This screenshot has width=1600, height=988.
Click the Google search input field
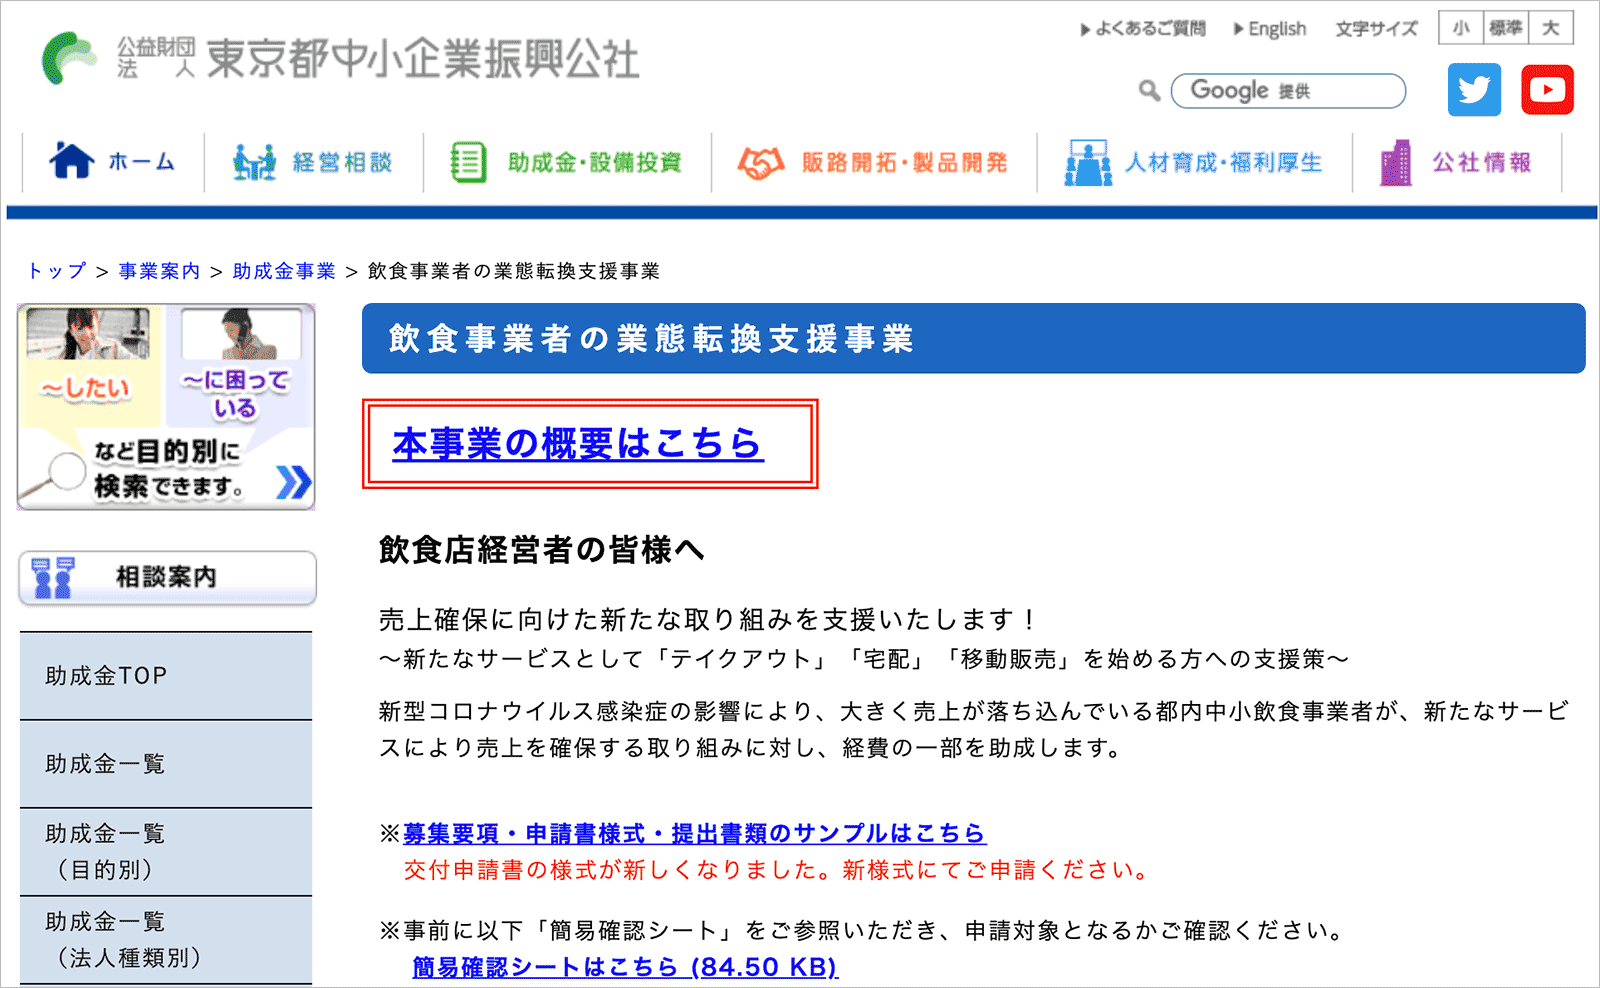[x=1288, y=91]
